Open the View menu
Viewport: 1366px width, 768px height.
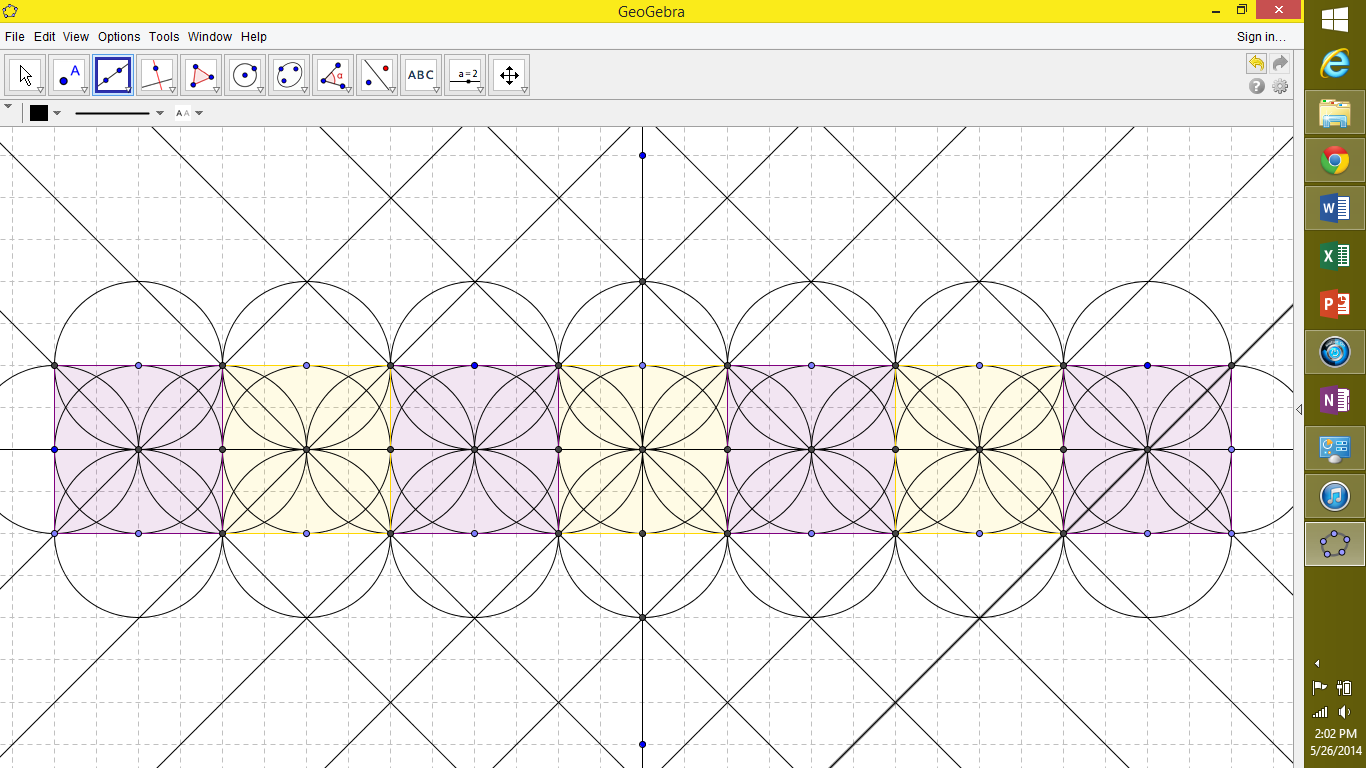[76, 37]
